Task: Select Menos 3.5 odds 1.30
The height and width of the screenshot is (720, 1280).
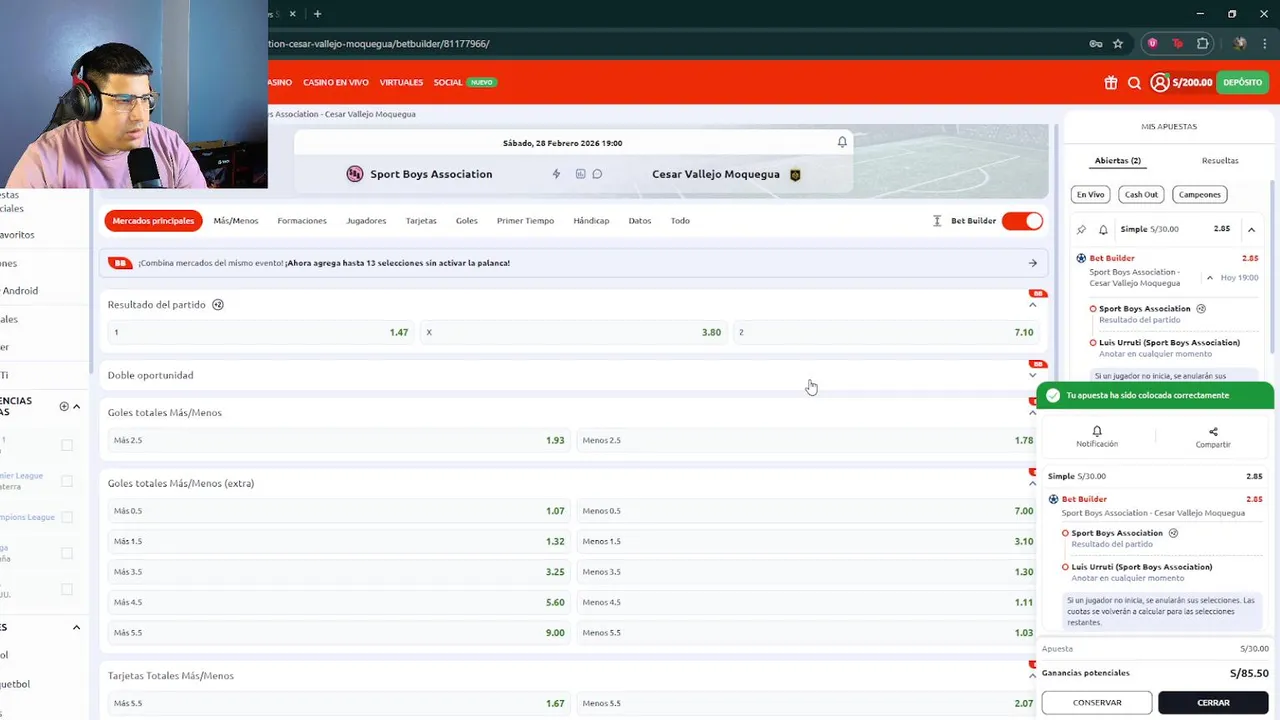Action: tap(808, 572)
